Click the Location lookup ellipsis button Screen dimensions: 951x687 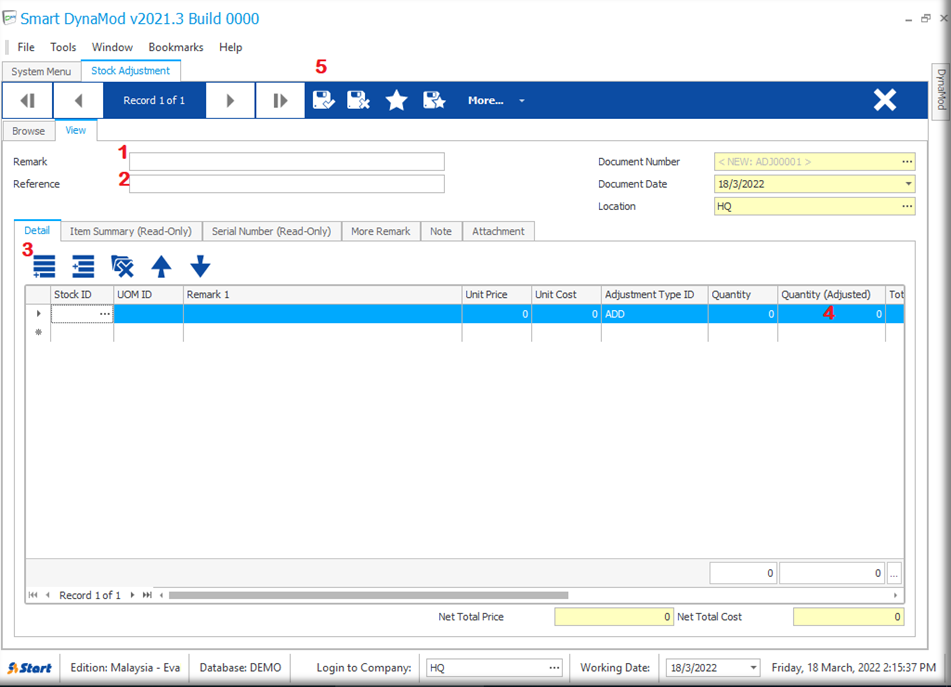(907, 206)
